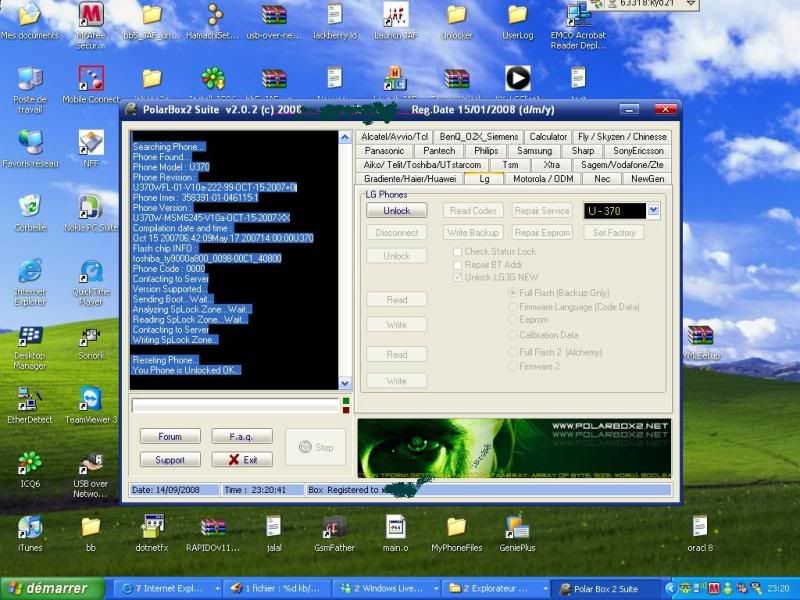Image resolution: width=800 pixels, height=600 pixels.
Task: Open MyPhoneFiles folder icon
Action: point(457,533)
